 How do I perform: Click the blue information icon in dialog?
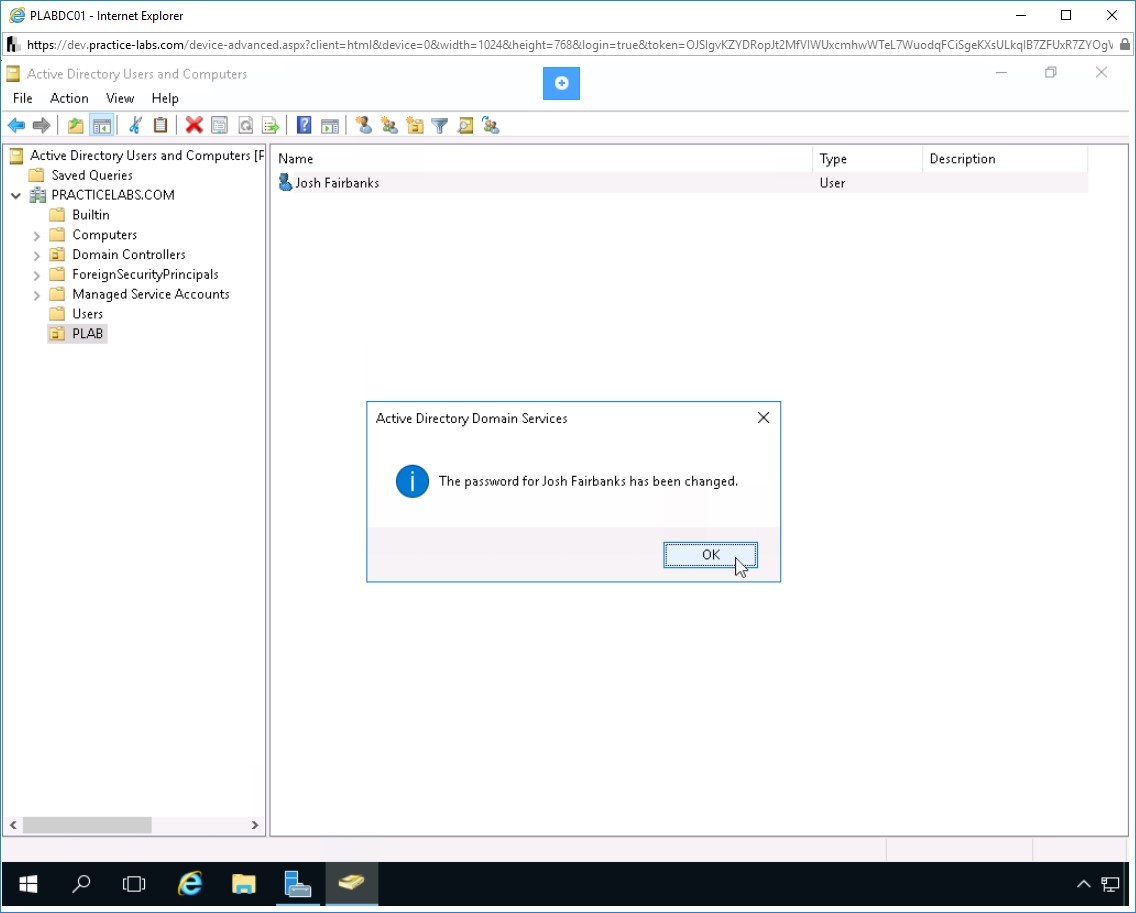point(412,482)
